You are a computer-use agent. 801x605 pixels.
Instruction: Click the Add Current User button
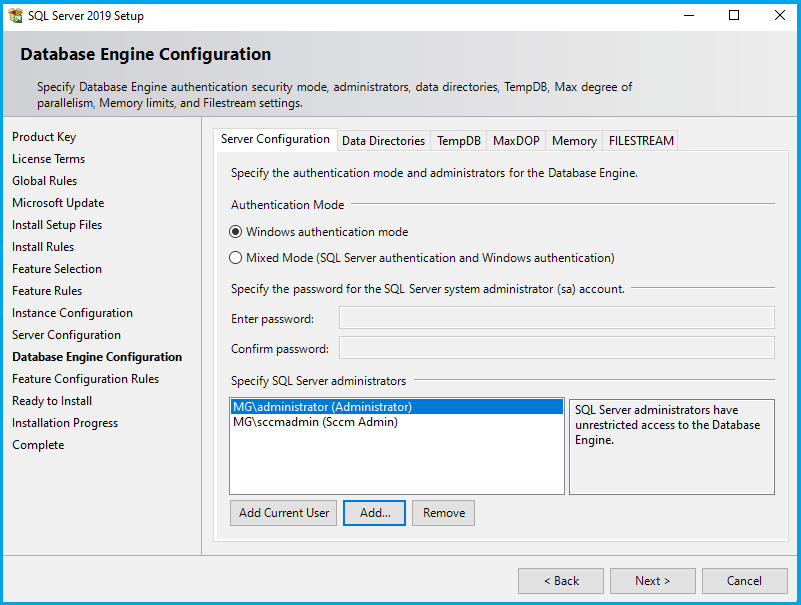click(284, 513)
